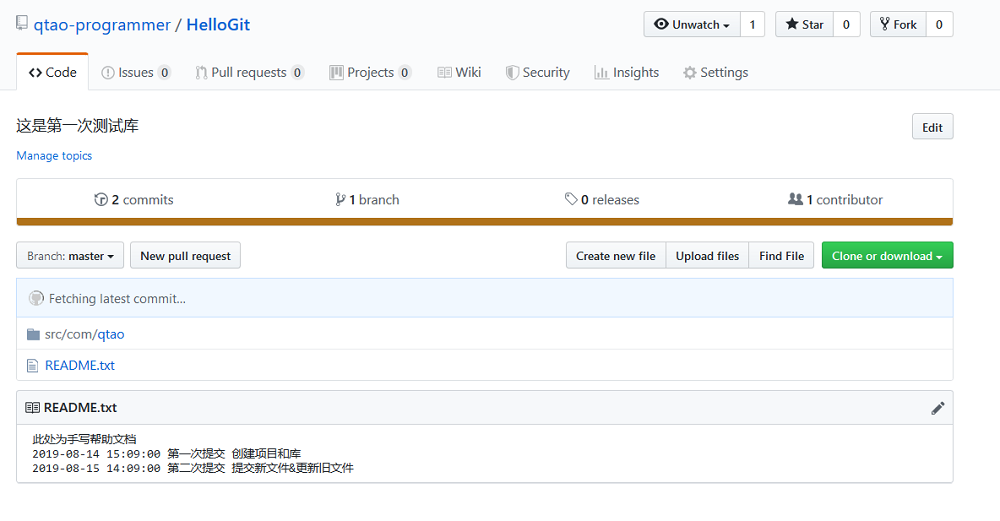Click the Manage topics link
The height and width of the screenshot is (521, 1000).
tap(54, 156)
